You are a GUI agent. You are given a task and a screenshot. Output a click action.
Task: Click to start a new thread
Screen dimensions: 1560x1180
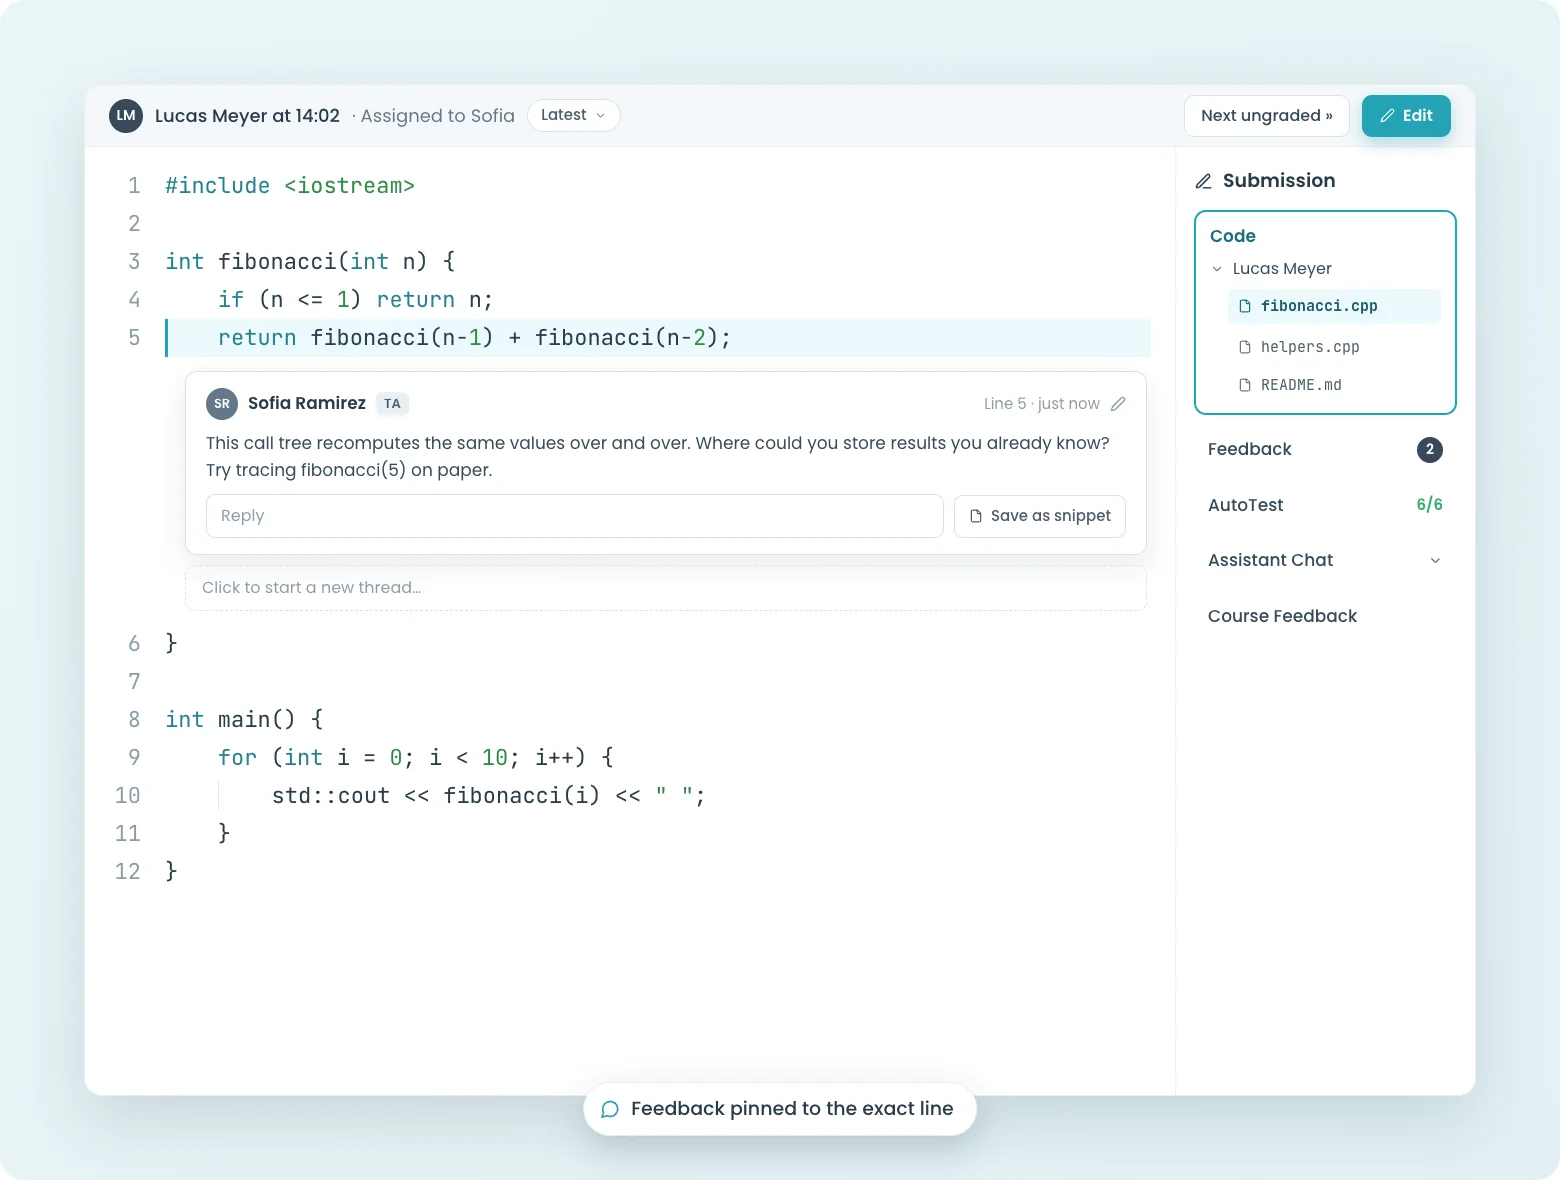coord(666,588)
